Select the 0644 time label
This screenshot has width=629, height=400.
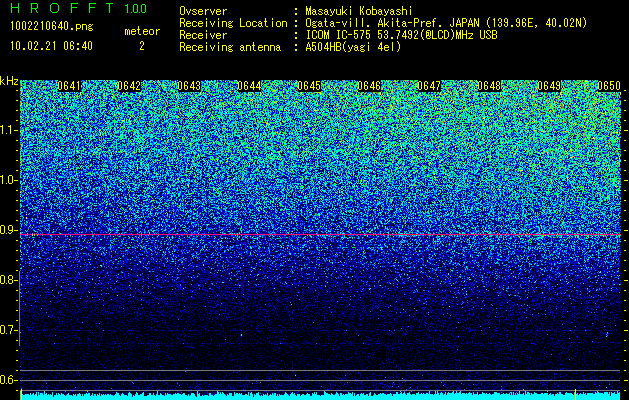tap(249, 86)
